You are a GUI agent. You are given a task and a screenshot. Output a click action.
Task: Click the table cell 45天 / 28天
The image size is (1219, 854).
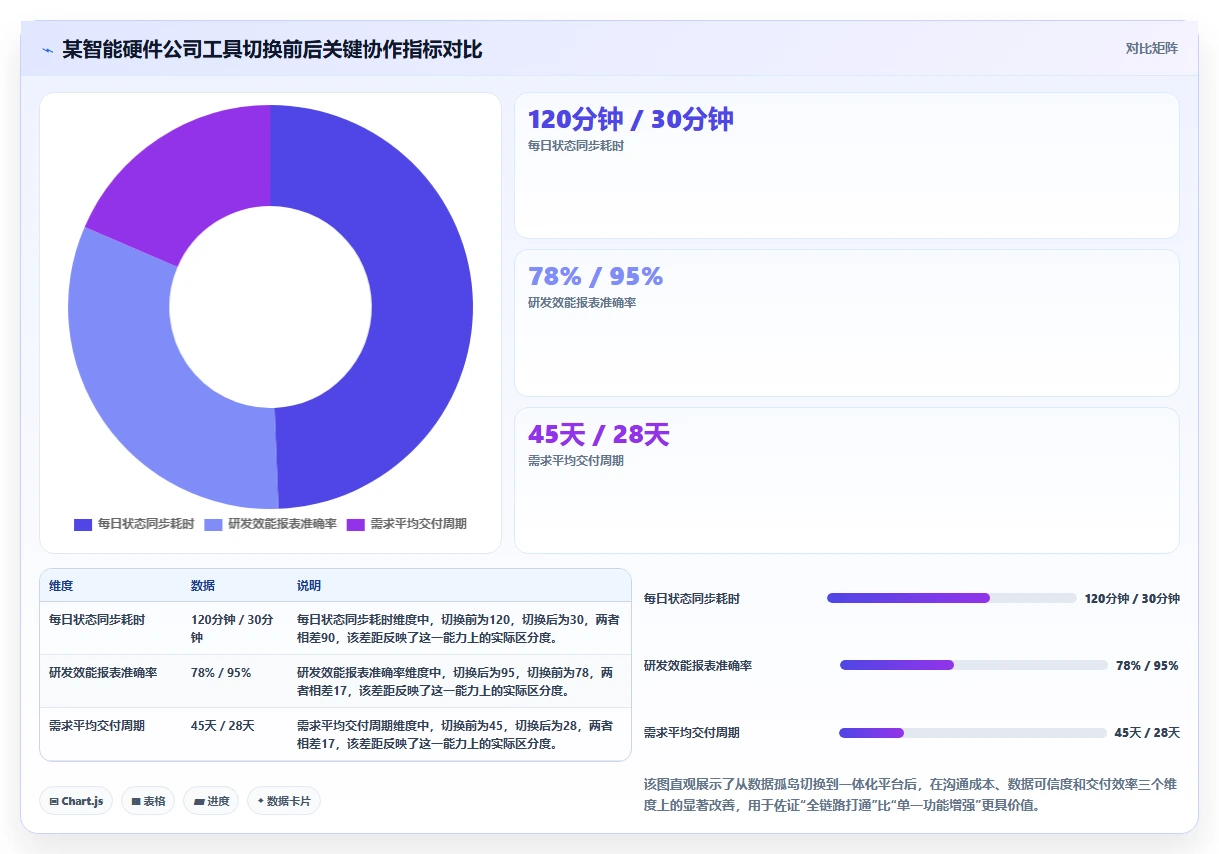[x=223, y=726]
